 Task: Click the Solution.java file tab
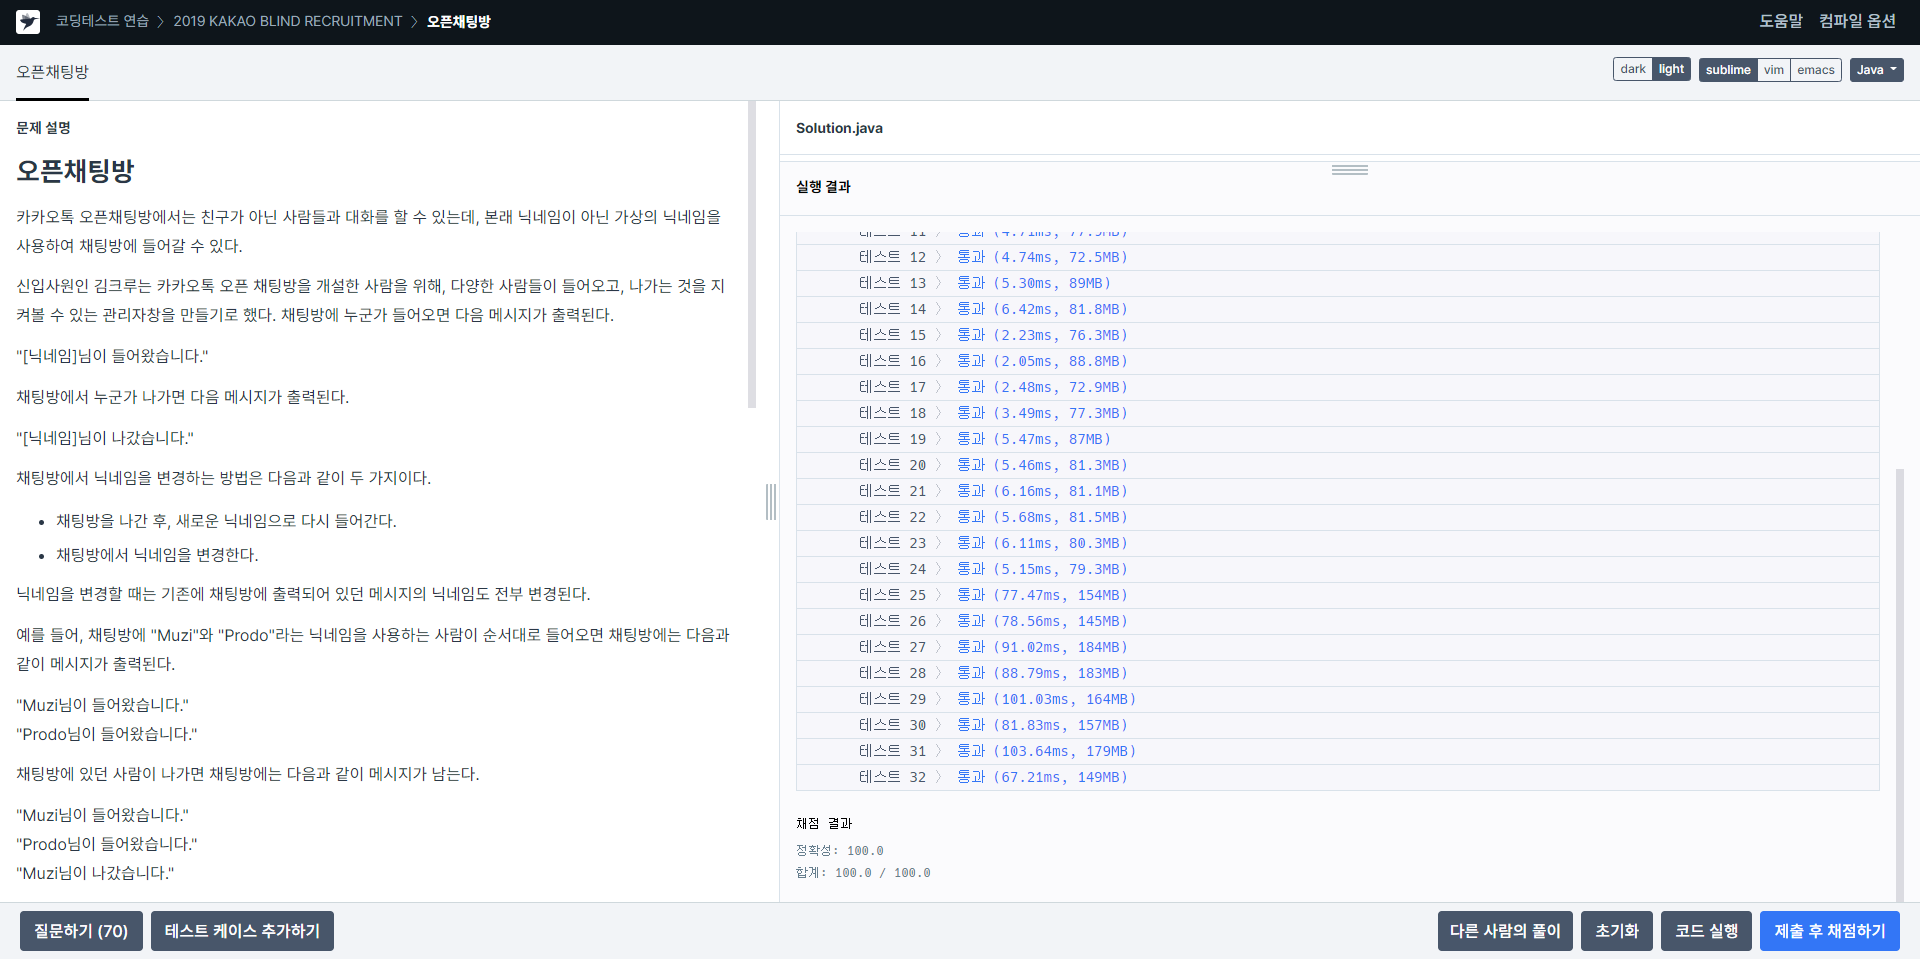tap(839, 128)
